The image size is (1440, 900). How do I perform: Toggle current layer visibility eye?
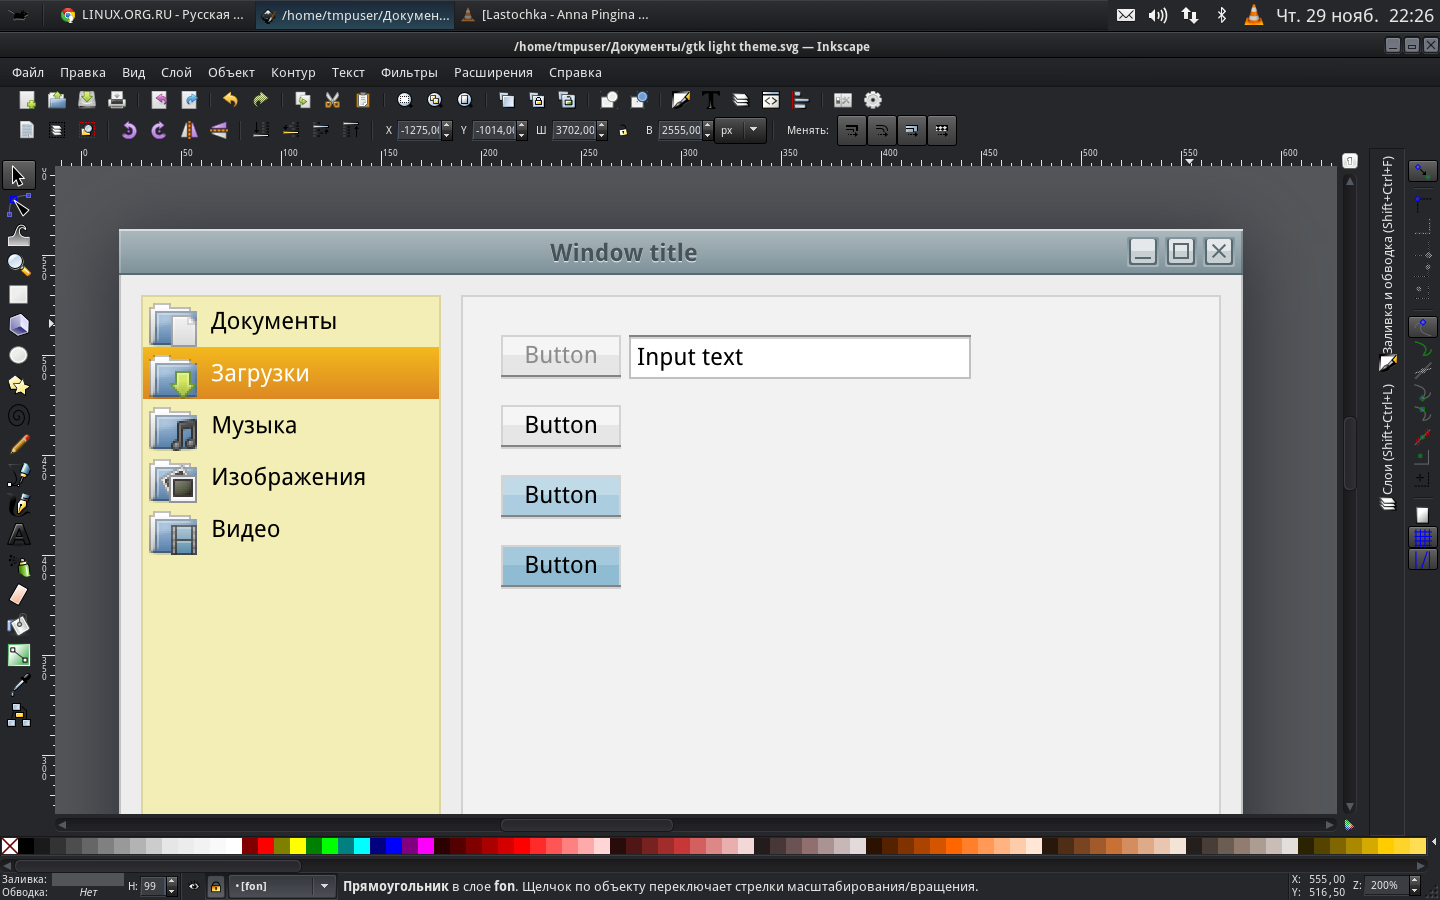click(194, 886)
